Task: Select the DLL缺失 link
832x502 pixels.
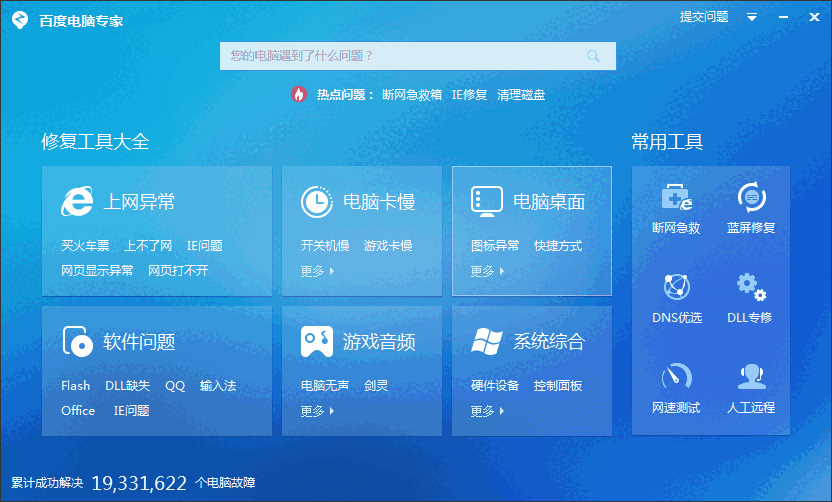Action: pyautogui.click(x=127, y=386)
